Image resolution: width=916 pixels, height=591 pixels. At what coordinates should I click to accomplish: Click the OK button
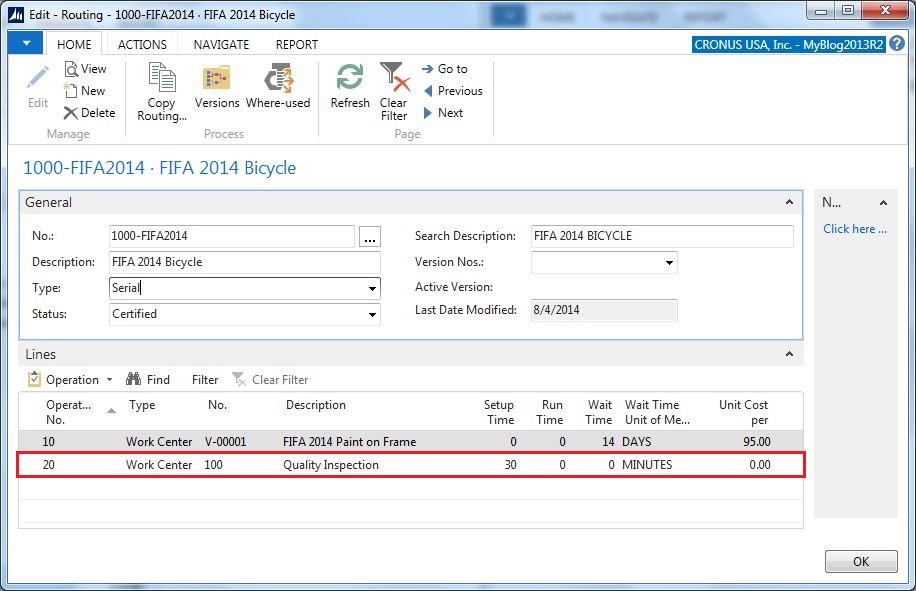861,561
